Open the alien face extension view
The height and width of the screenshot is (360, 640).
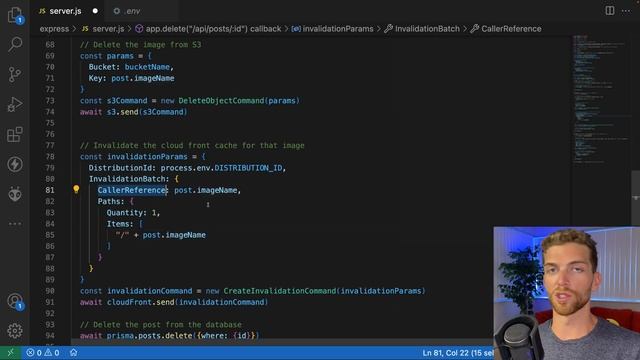pyautogui.click(x=15, y=194)
